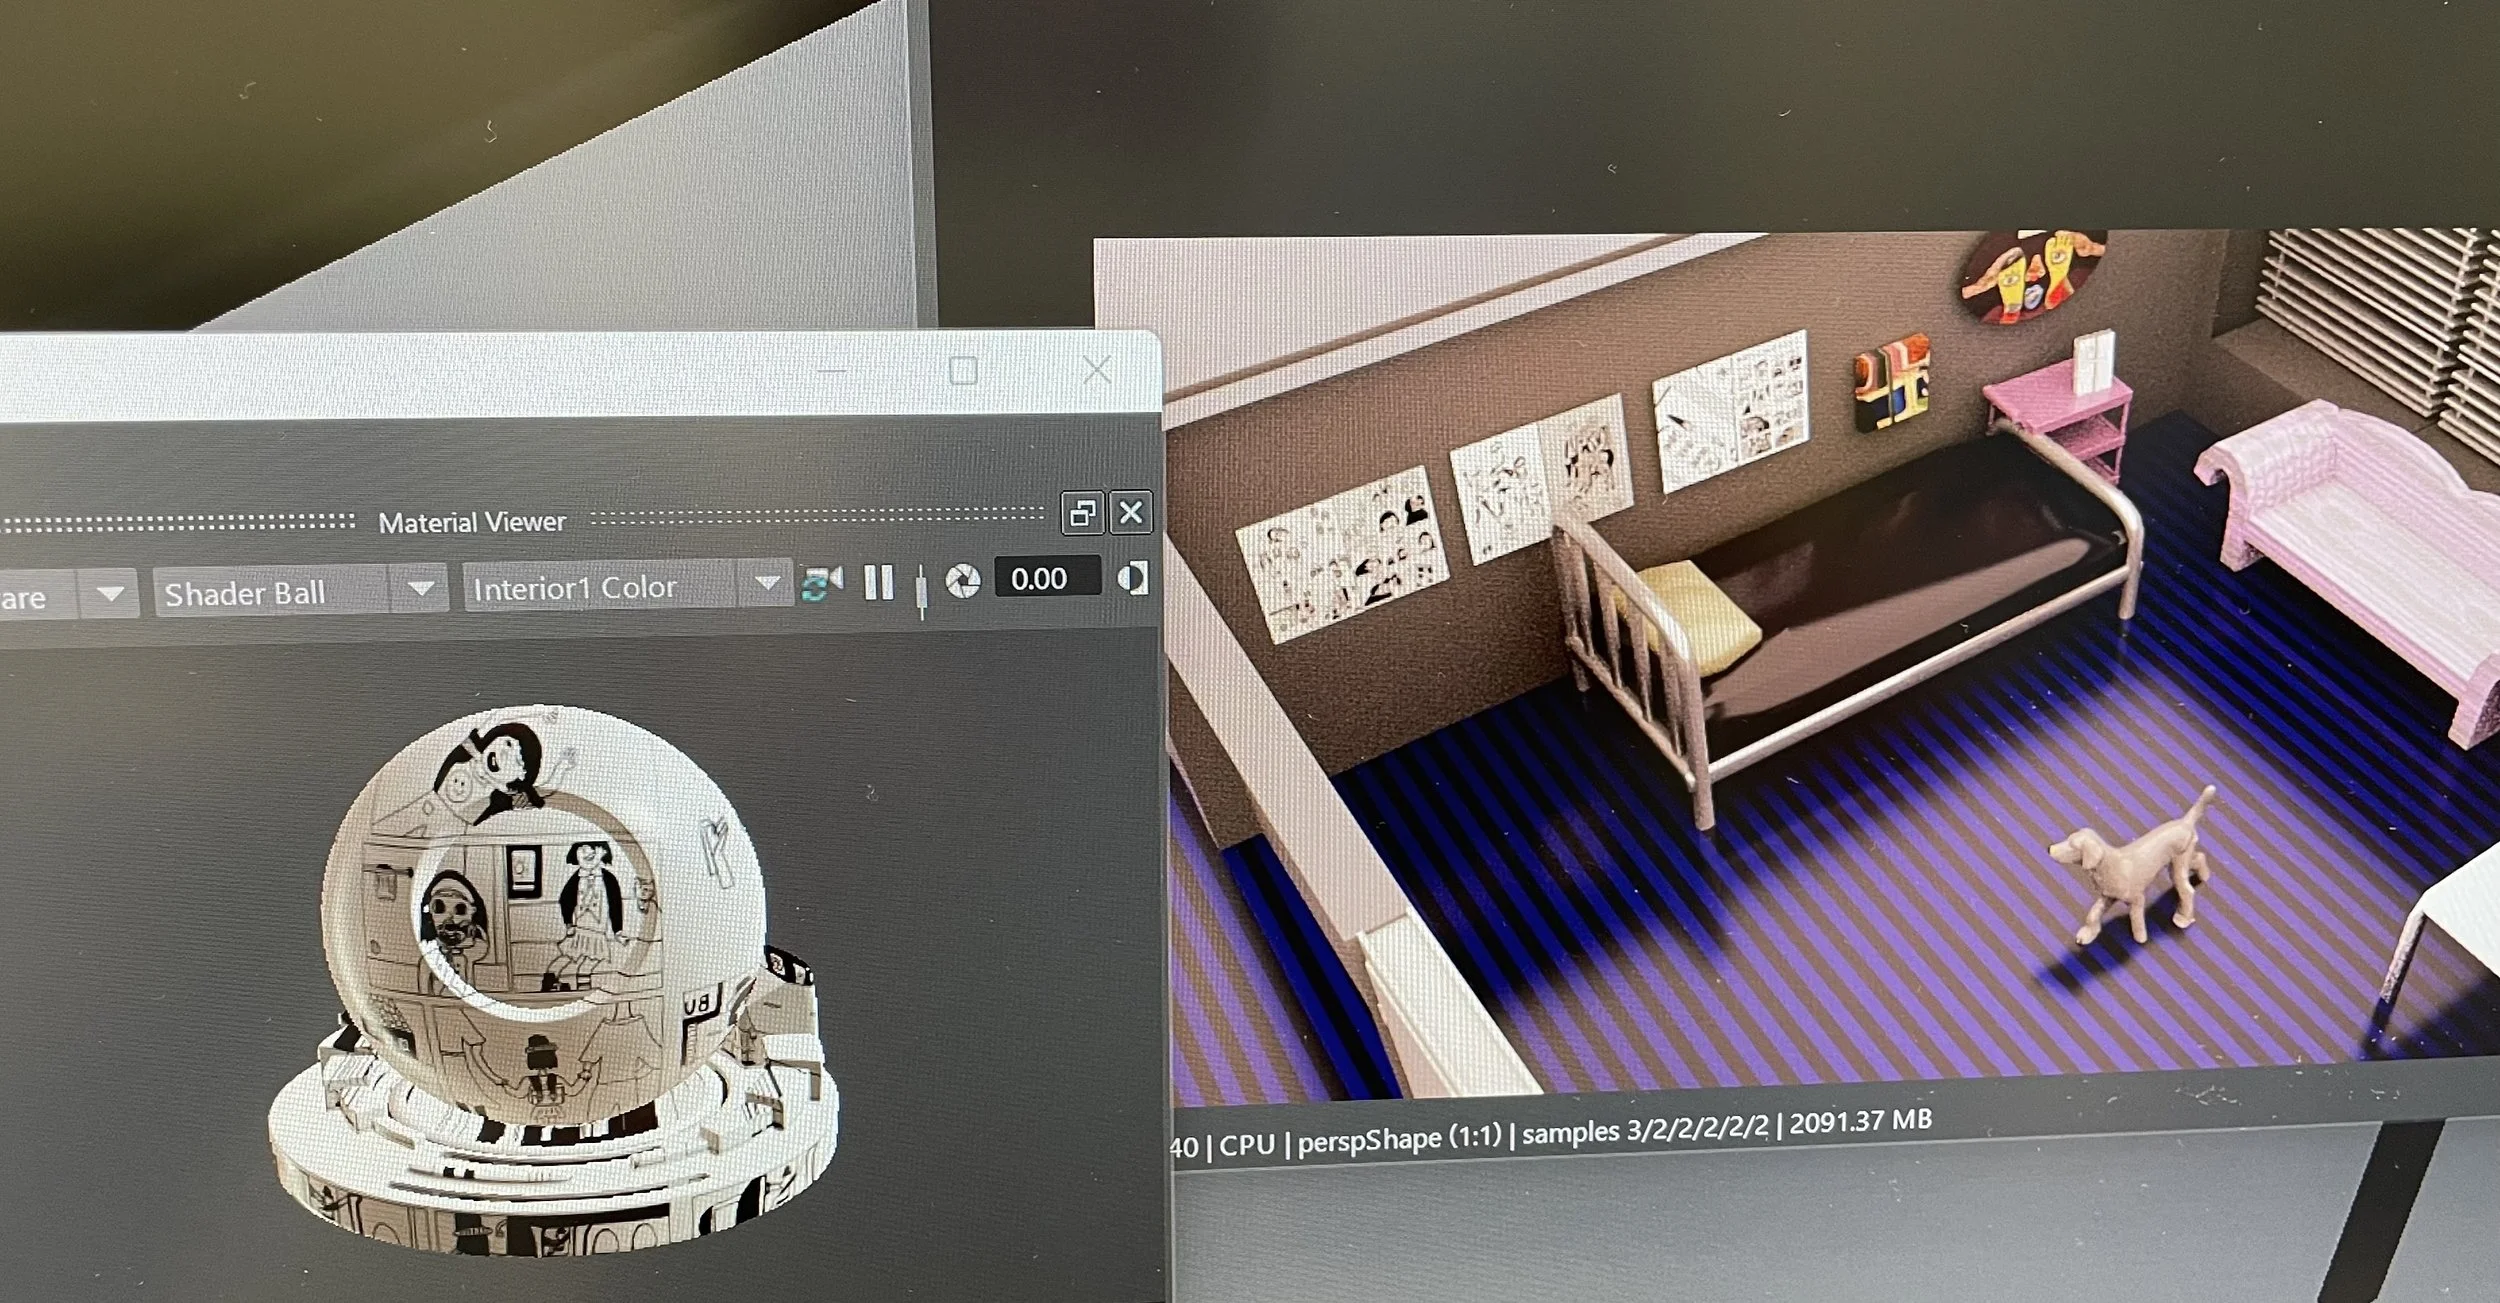Screen dimensions: 2500x1303
Task: Maximize the floating editor window
Action: pos(962,371)
